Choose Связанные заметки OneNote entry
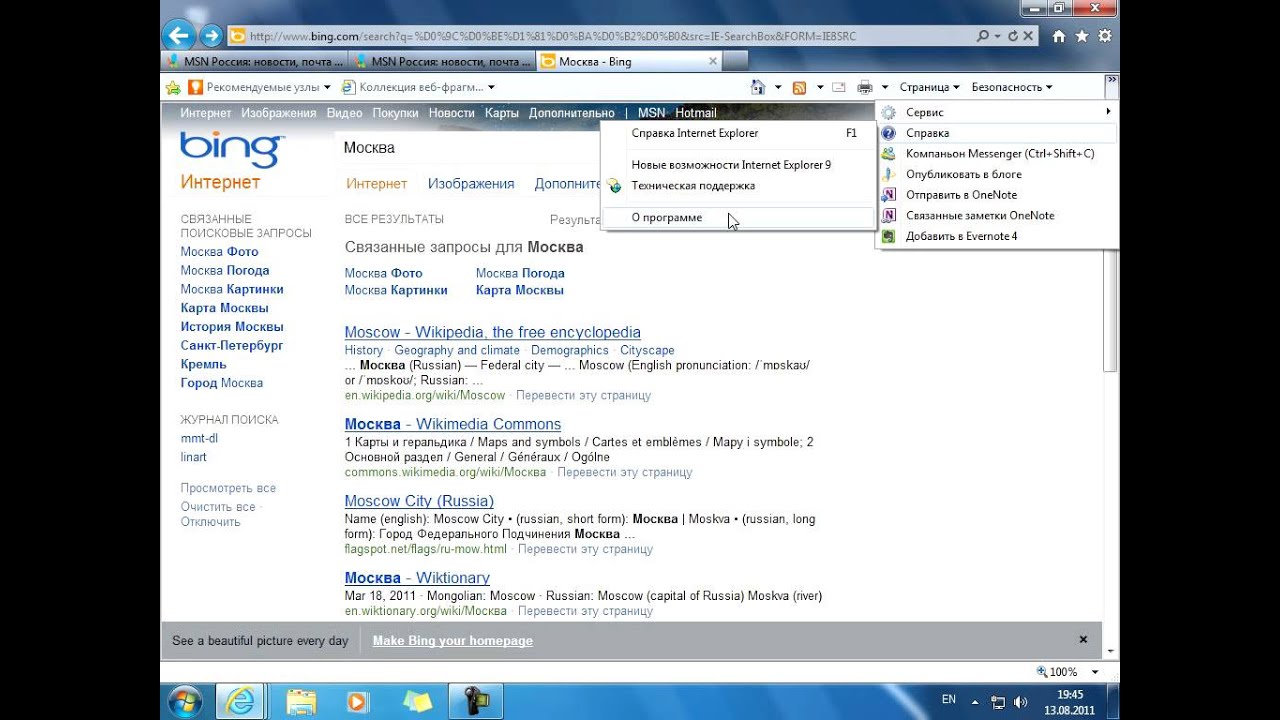The height and width of the screenshot is (720, 1280). pos(996,215)
